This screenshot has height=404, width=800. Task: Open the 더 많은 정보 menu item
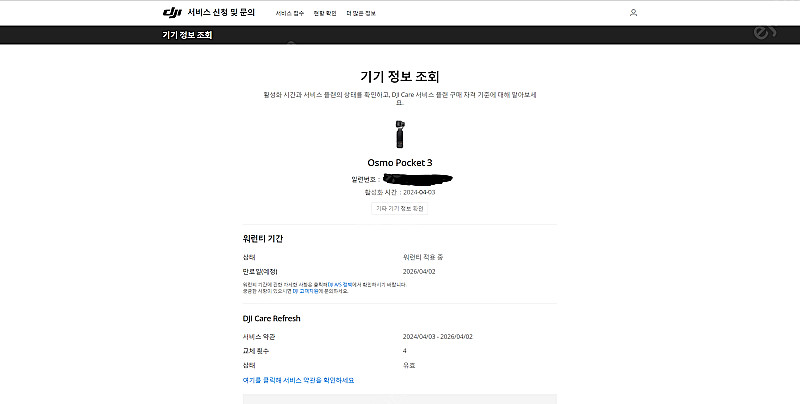click(361, 13)
